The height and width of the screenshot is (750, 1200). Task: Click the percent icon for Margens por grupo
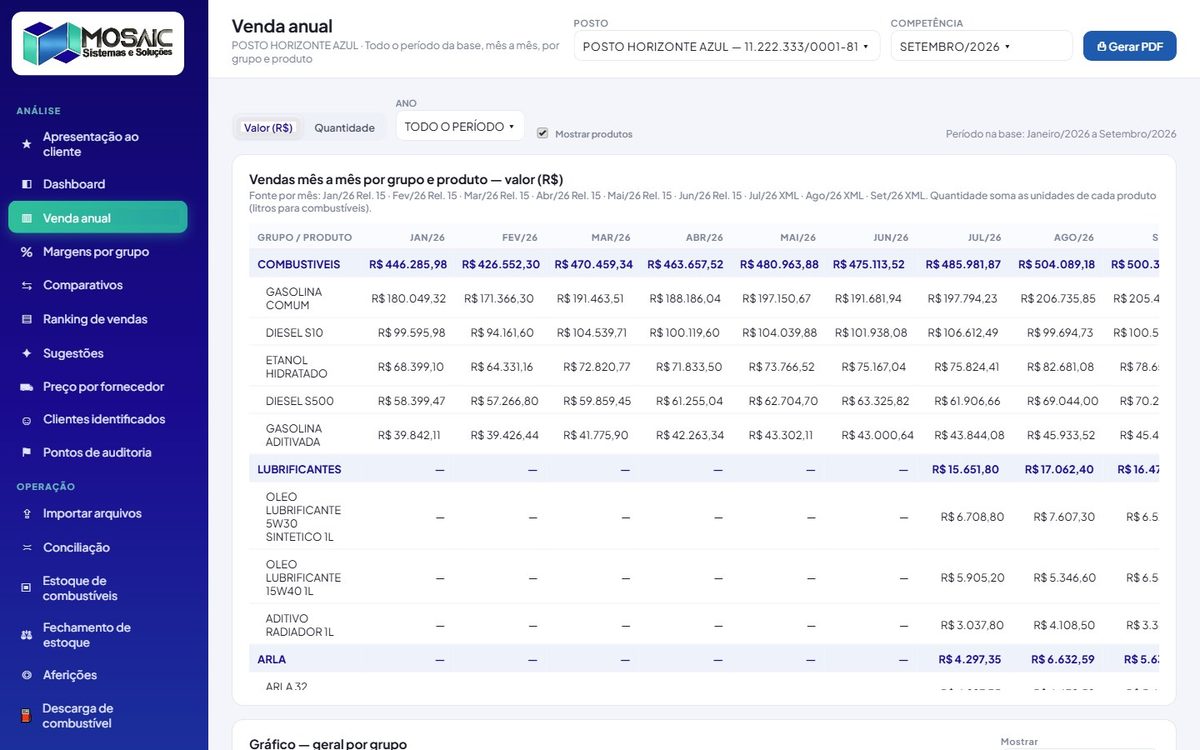pyautogui.click(x=27, y=252)
